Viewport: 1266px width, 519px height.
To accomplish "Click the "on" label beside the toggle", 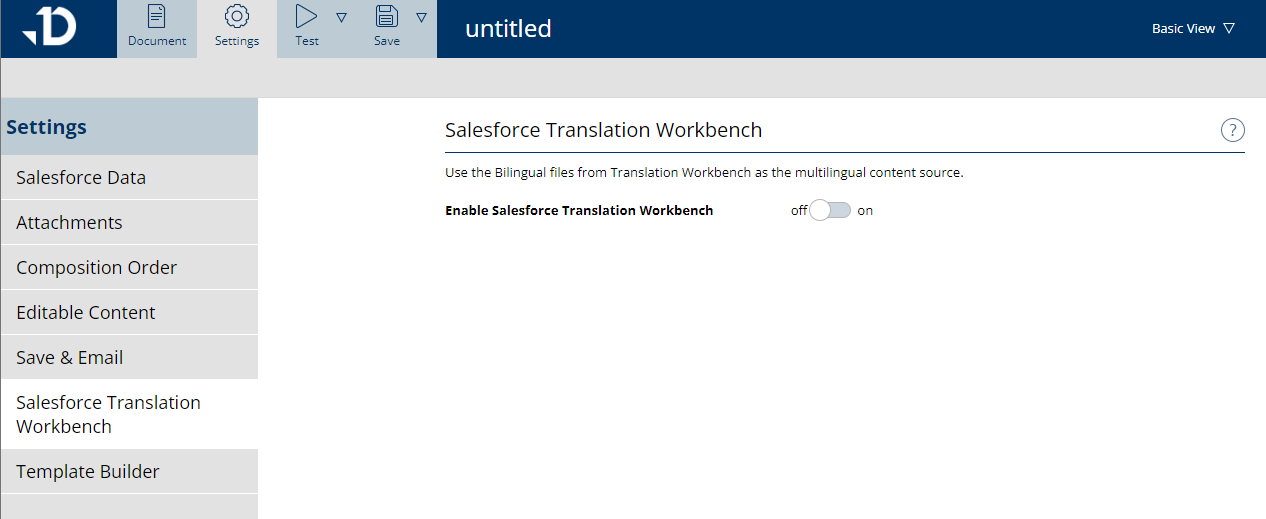I will [865, 211].
